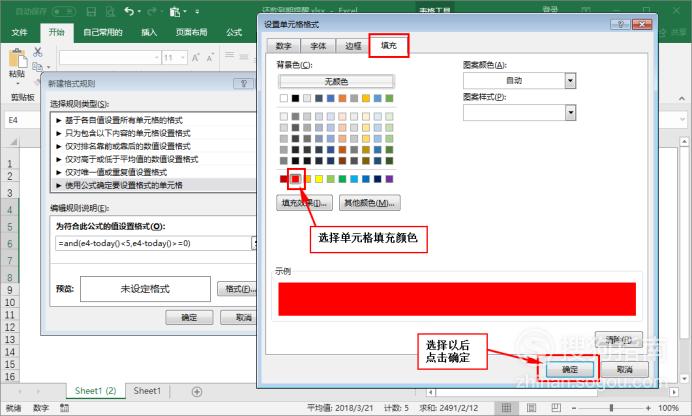Screen dimensions: 692x416
Task: Pick the yellow standard color swatch
Action: (x=319, y=179)
